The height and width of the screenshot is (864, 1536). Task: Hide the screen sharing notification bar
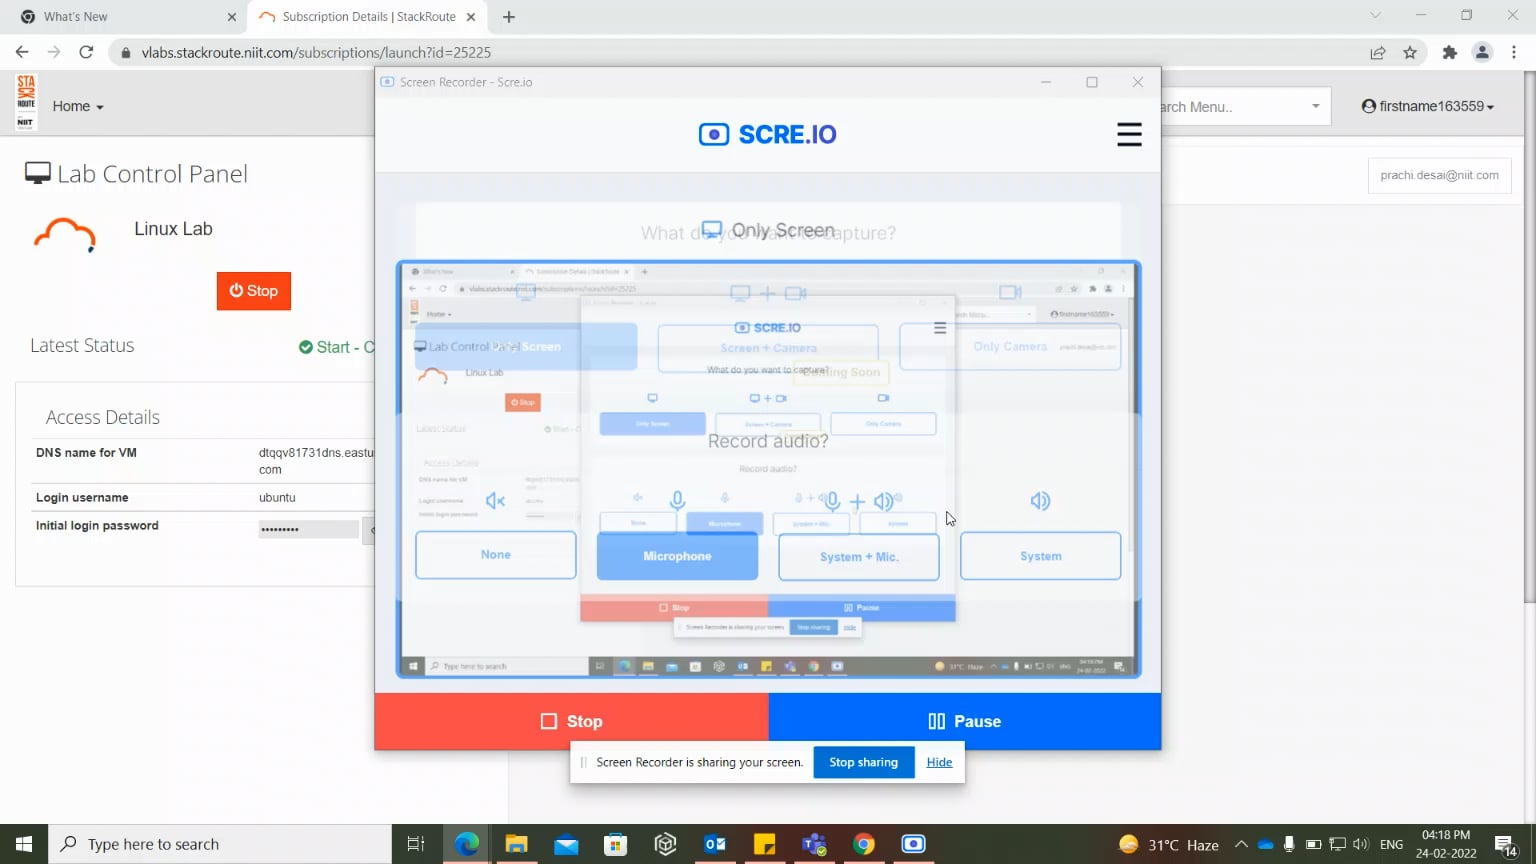click(x=939, y=762)
